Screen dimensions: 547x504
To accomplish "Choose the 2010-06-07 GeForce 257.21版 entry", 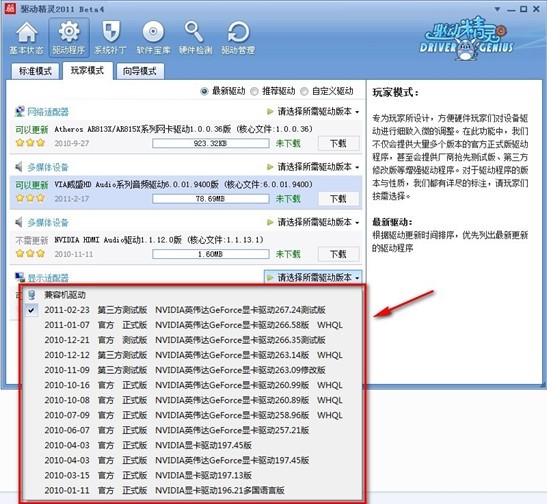I will click(192, 430).
